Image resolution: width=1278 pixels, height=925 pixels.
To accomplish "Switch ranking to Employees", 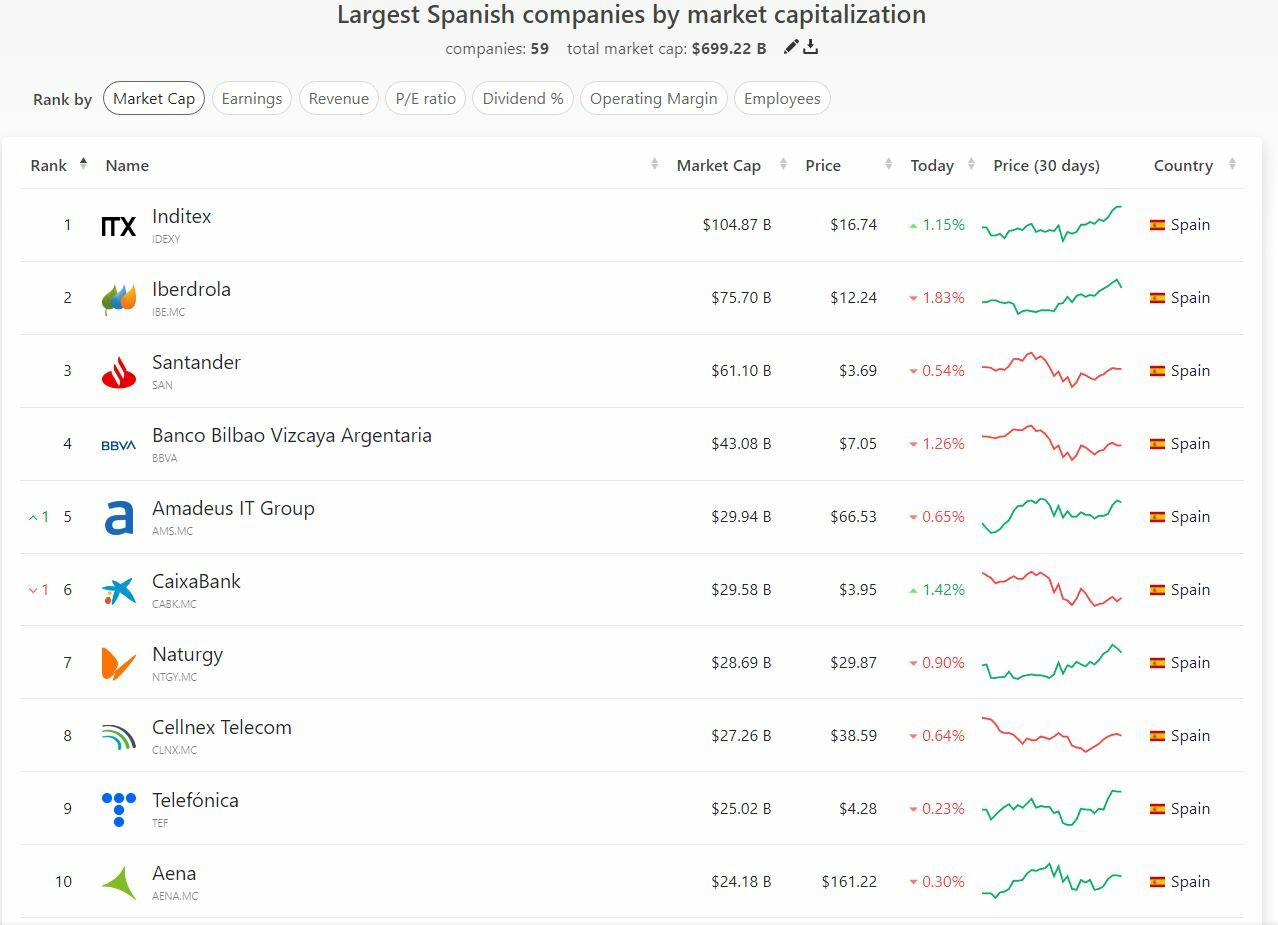I will [782, 98].
